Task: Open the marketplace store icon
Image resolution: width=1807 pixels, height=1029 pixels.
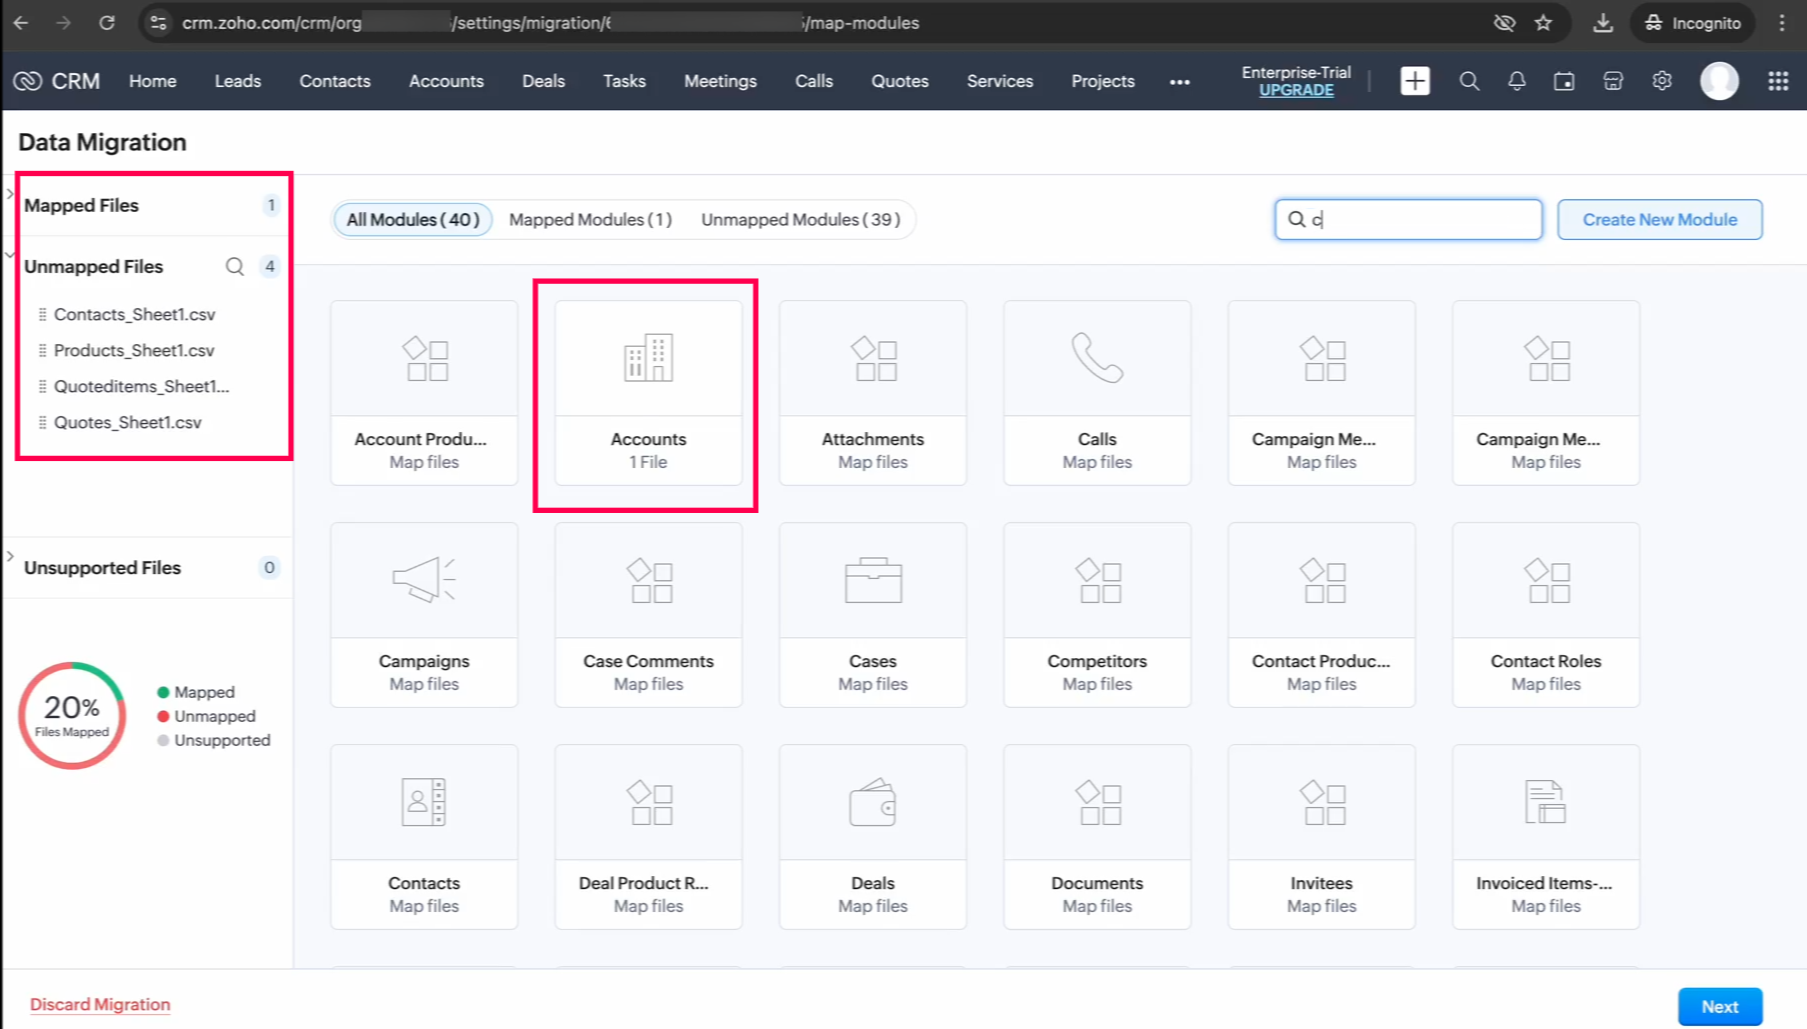Action: (1612, 81)
